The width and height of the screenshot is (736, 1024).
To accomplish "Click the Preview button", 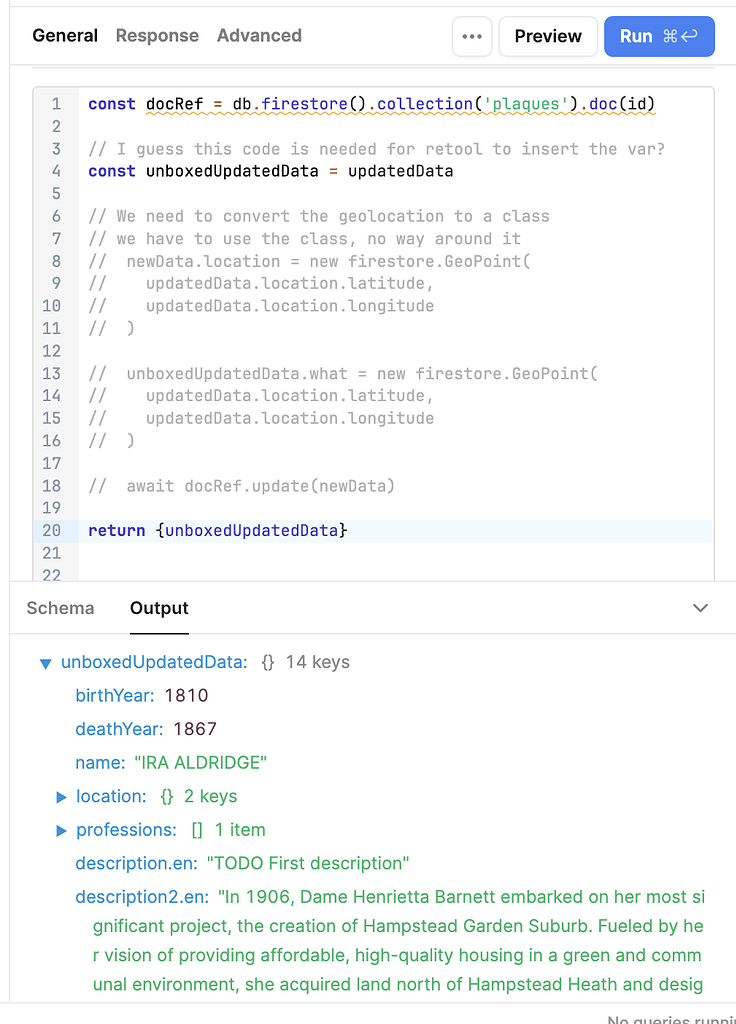I will 548,36.
